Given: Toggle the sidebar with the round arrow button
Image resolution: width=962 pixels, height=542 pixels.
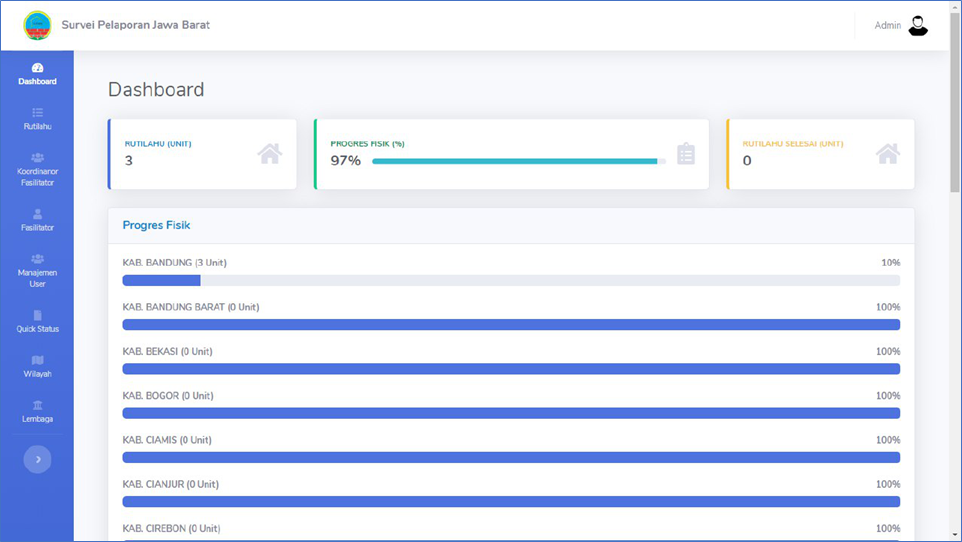Looking at the screenshot, I should [37, 459].
